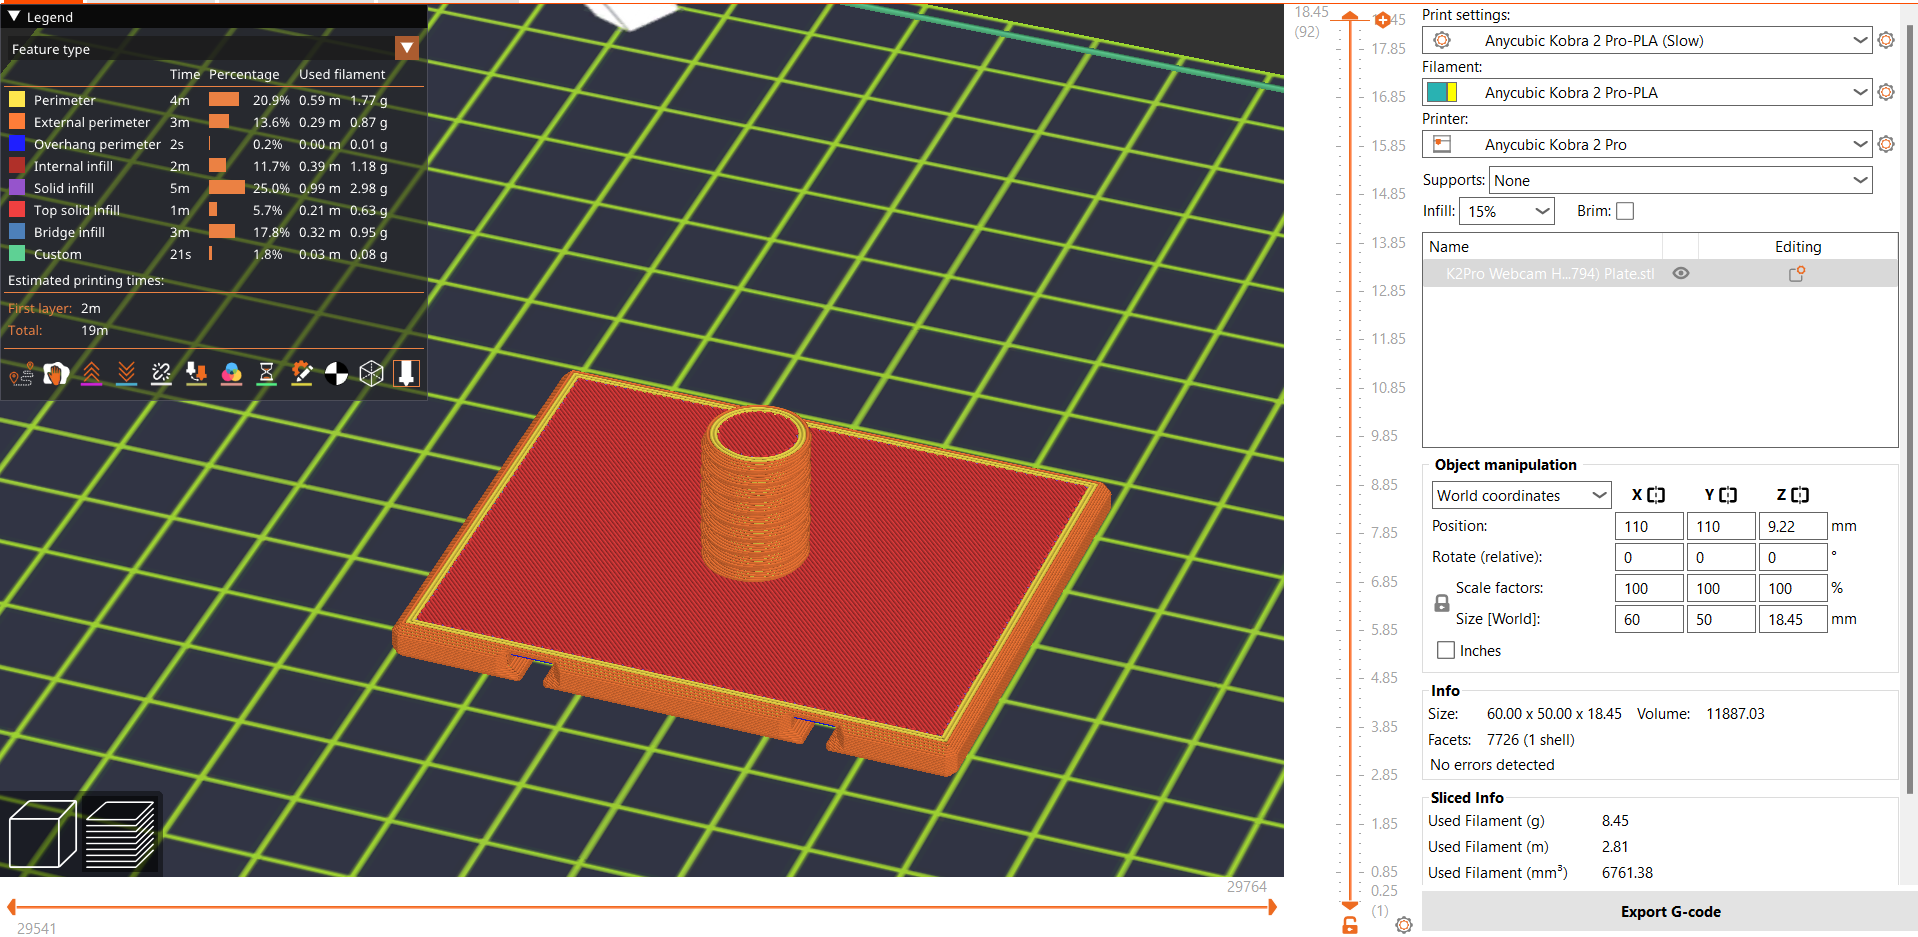Open printer settings tab via gear icon
The image size is (1918, 937).
(x=1886, y=144)
